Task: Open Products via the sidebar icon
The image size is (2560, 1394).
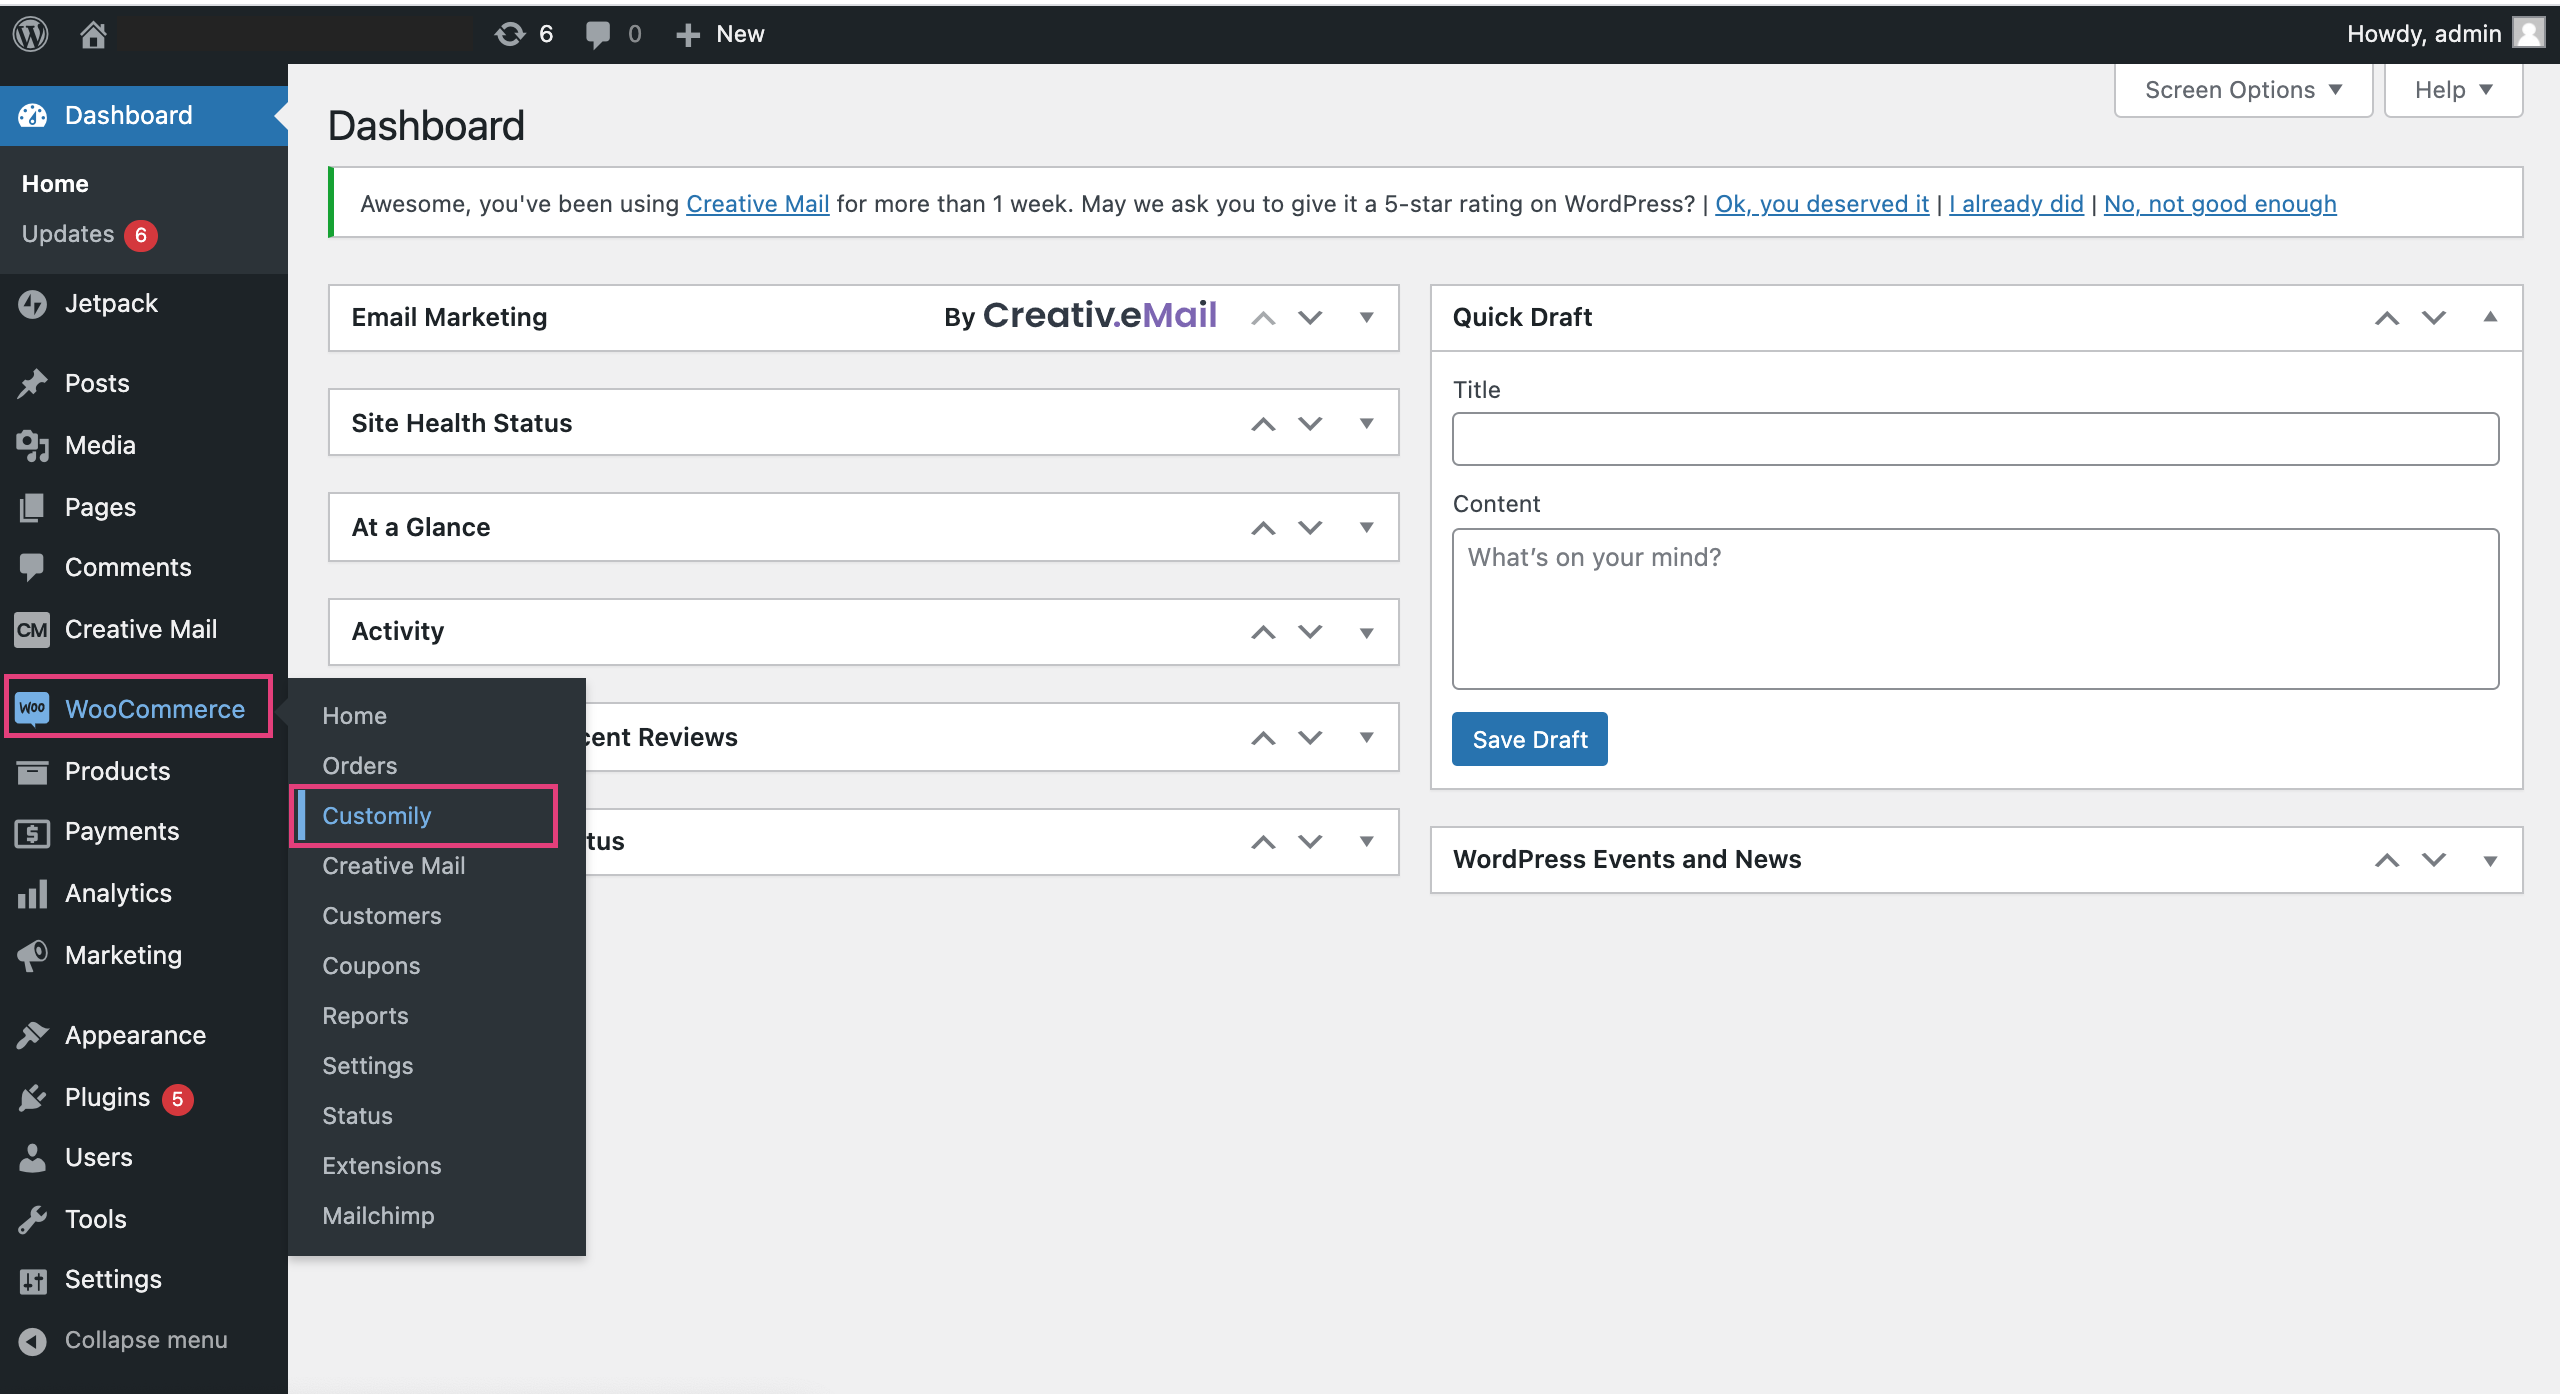Action: pos(31,770)
